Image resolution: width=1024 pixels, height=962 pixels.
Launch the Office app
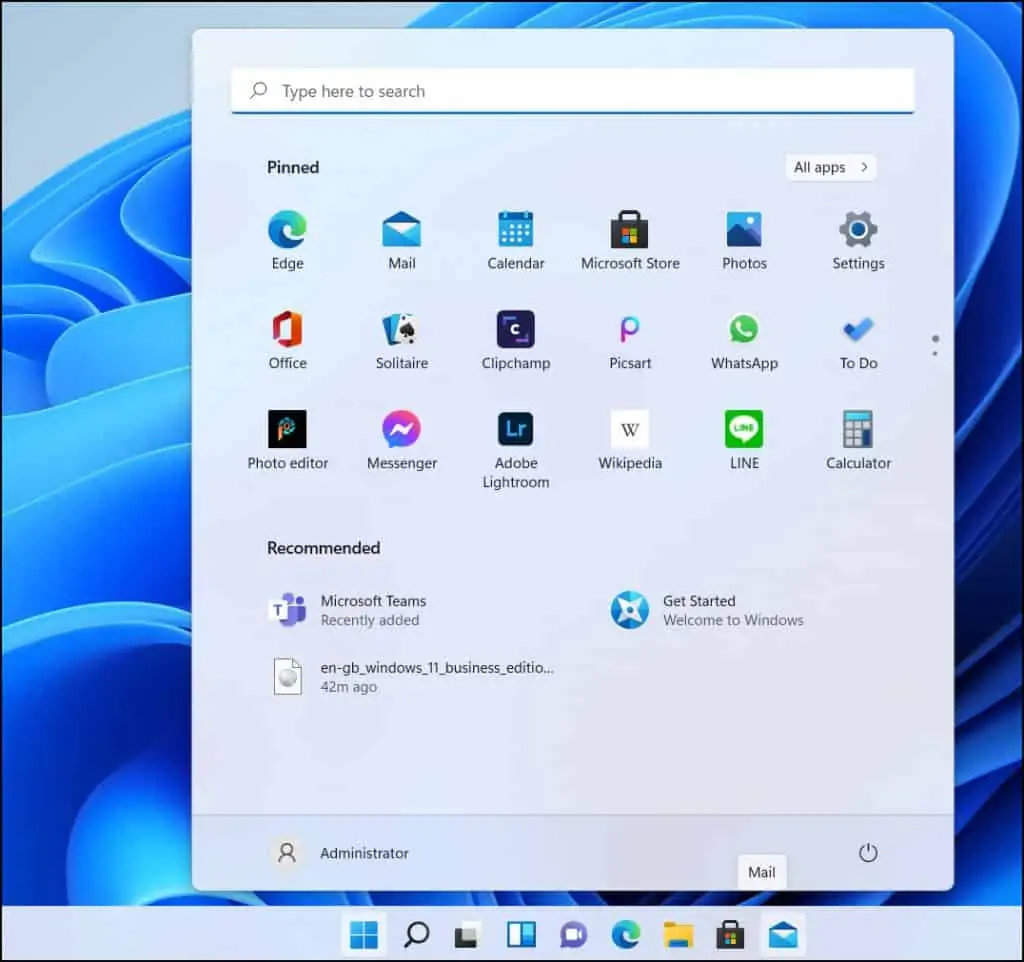[x=287, y=340]
